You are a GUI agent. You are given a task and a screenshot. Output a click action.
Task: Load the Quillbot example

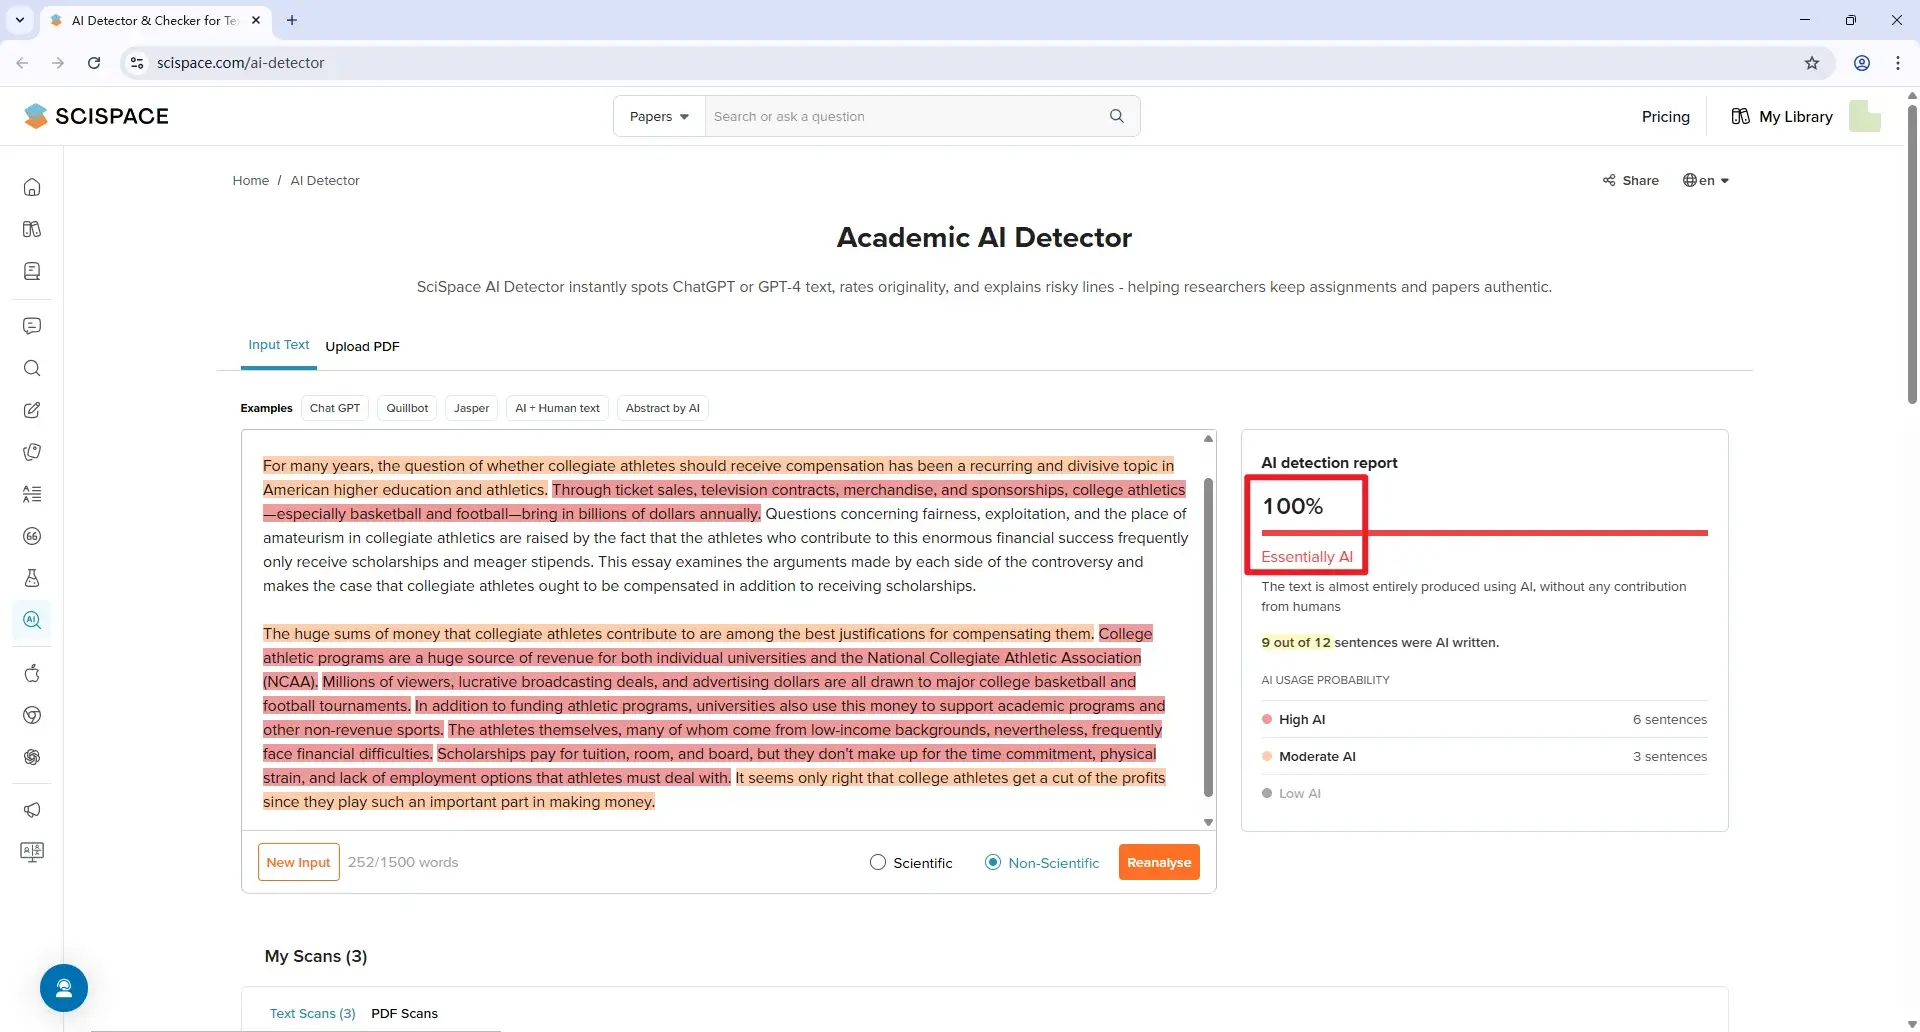click(x=407, y=408)
